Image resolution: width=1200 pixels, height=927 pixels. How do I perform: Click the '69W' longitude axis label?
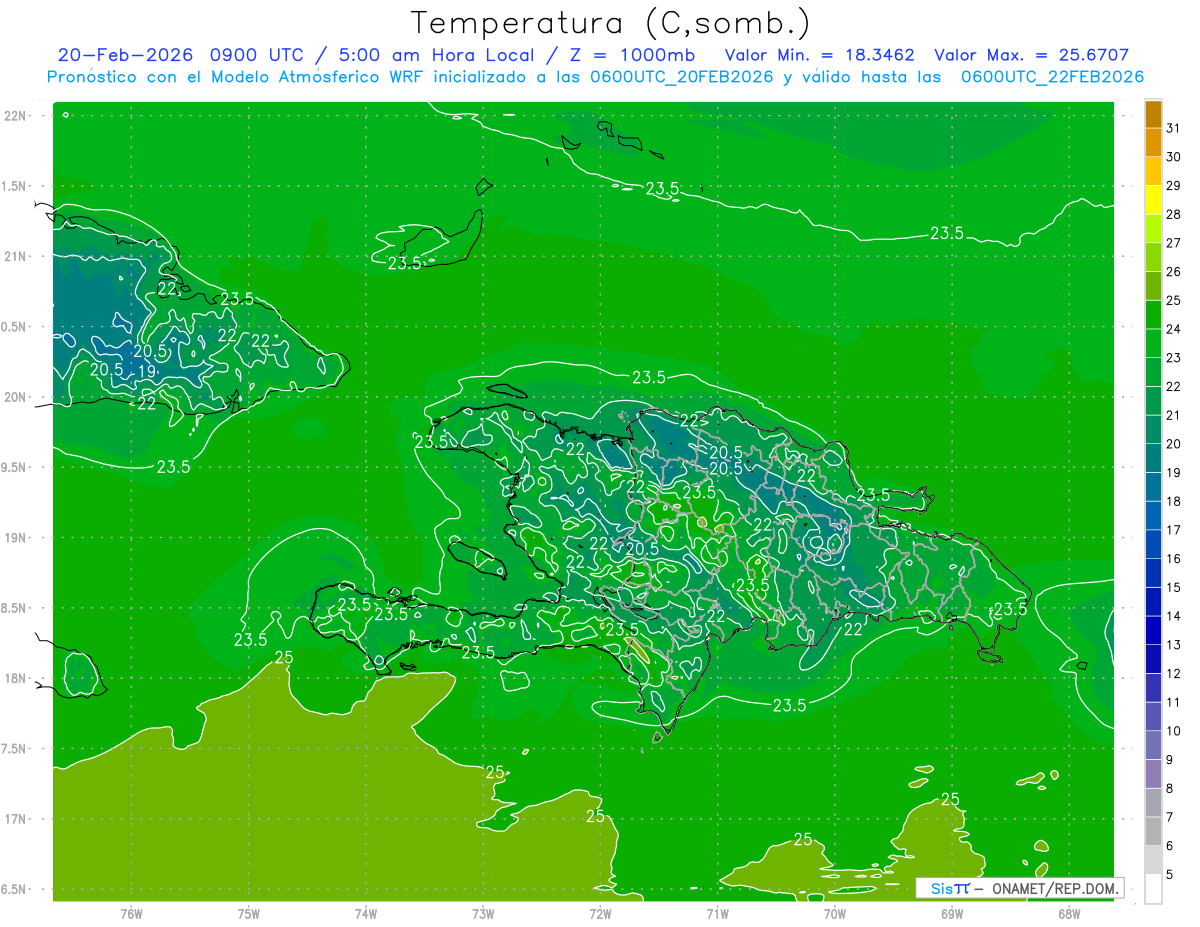(952, 914)
